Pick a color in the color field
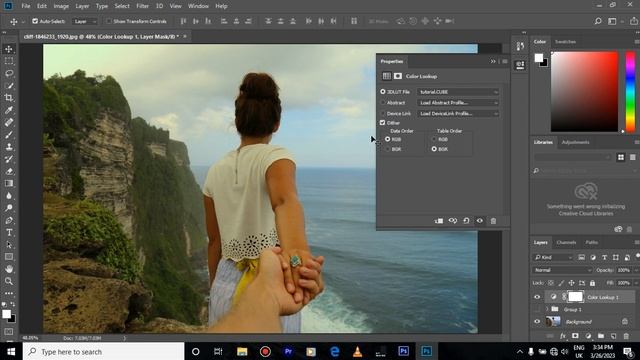The width and height of the screenshot is (640, 360). (584, 91)
